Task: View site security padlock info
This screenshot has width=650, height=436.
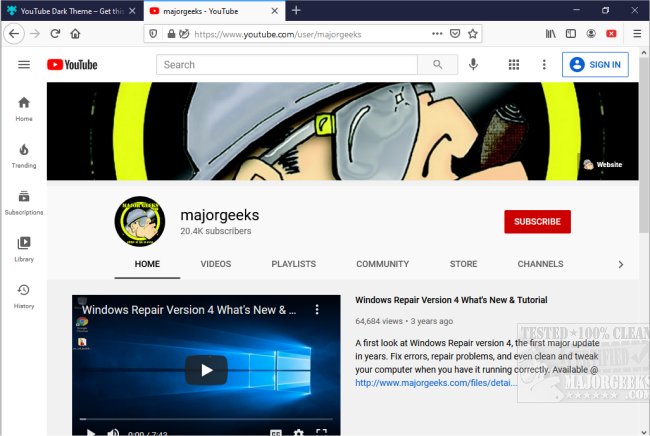Action: (171, 34)
